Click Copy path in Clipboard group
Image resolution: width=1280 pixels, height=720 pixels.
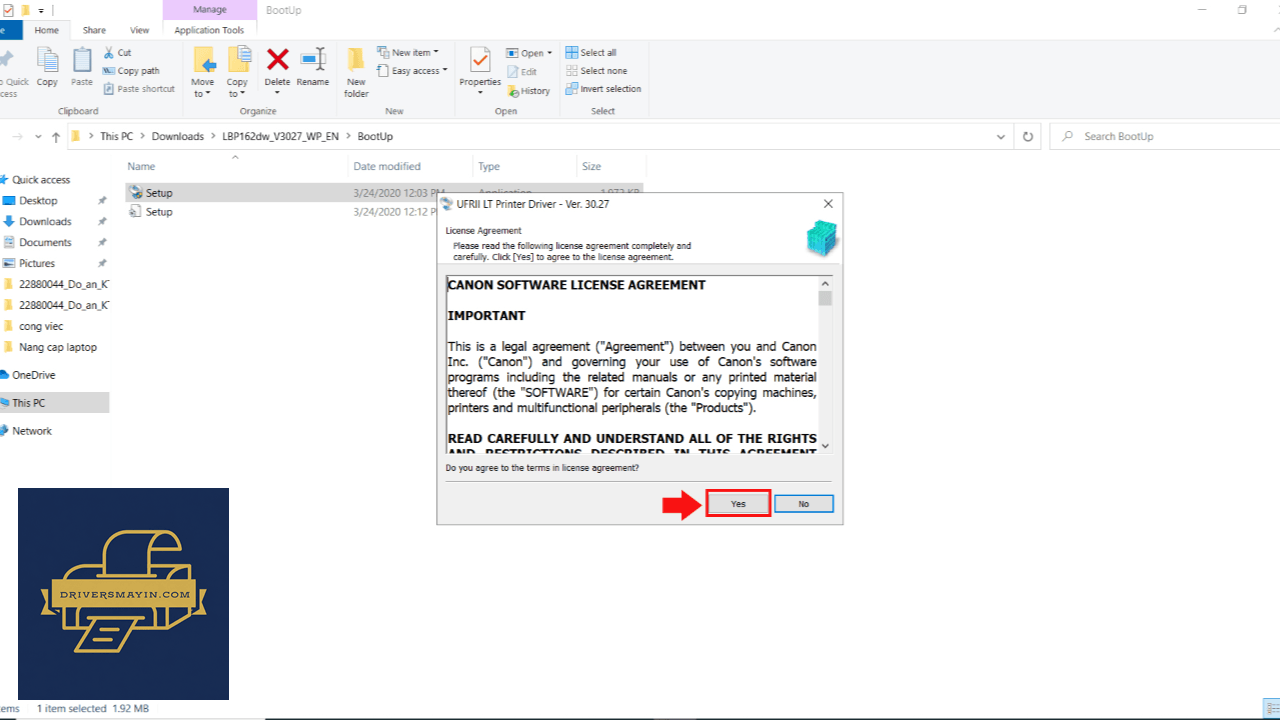tap(131, 71)
